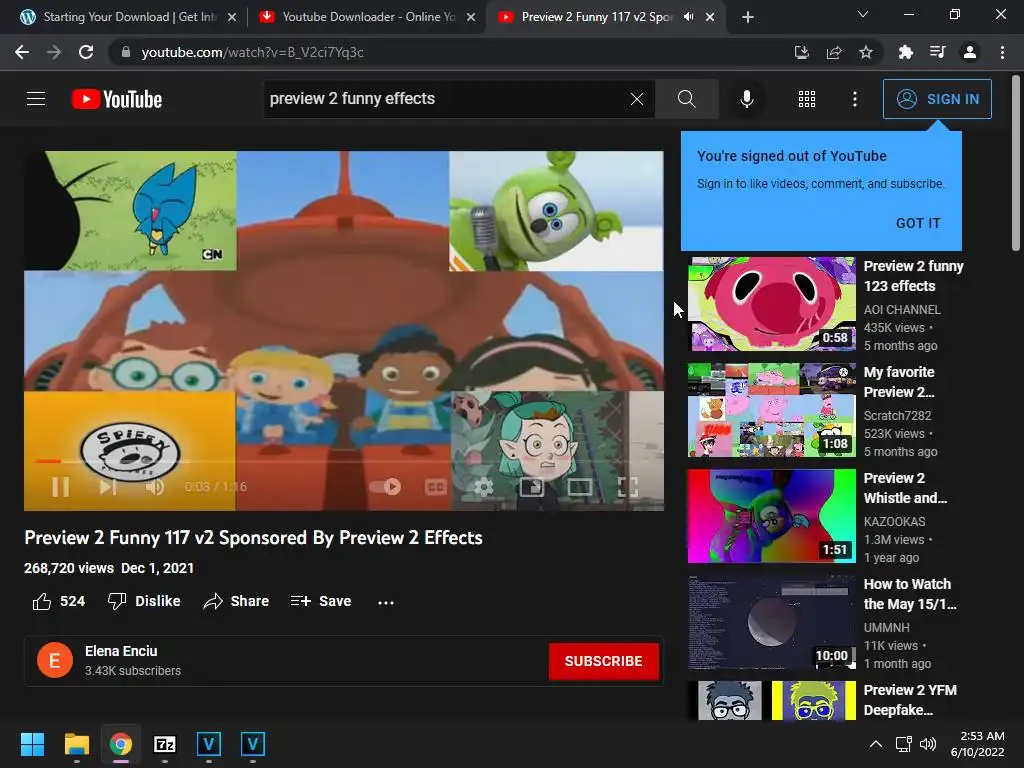Open the clock showing 2:53 AM
The image size is (1024, 768).
pyautogui.click(x=977, y=744)
